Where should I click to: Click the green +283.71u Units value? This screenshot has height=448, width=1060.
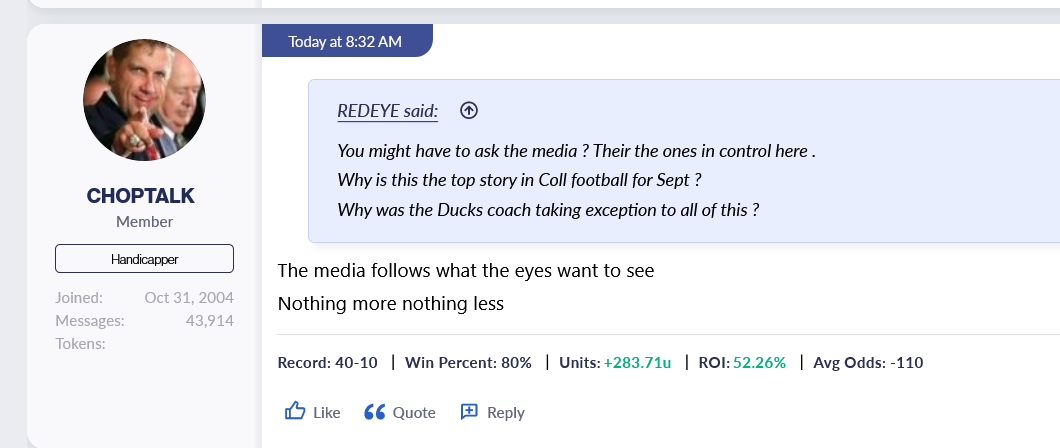[x=637, y=362]
